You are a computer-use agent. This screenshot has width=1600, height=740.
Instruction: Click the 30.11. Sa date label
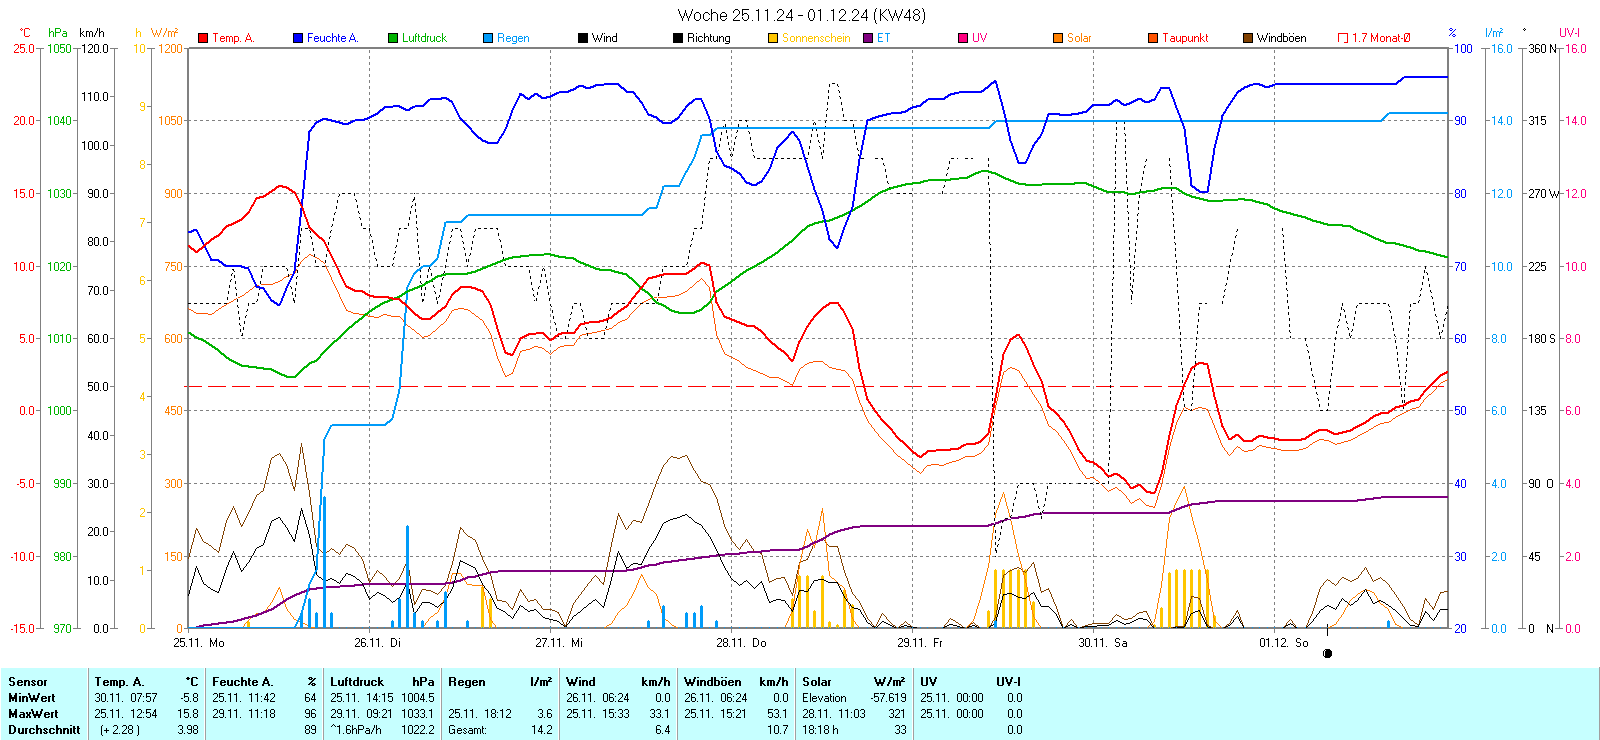point(1102,643)
